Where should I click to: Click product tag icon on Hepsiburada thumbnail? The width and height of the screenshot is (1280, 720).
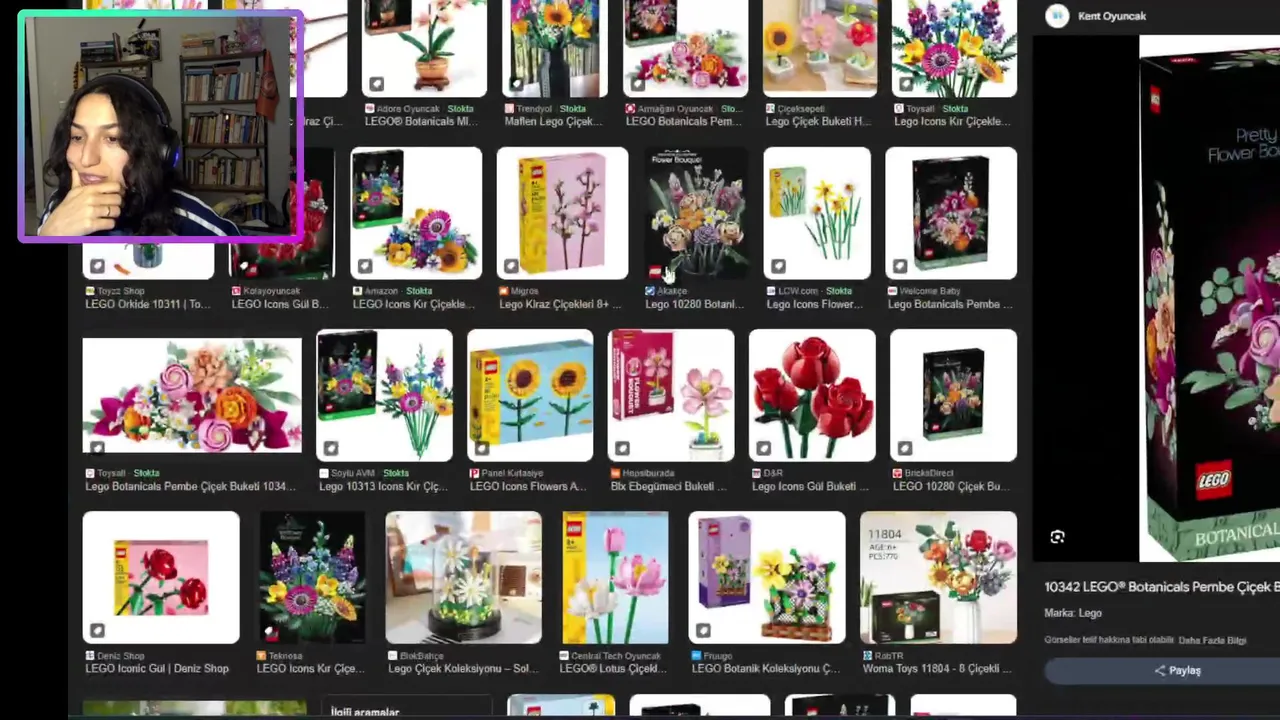click(x=623, y=448)
